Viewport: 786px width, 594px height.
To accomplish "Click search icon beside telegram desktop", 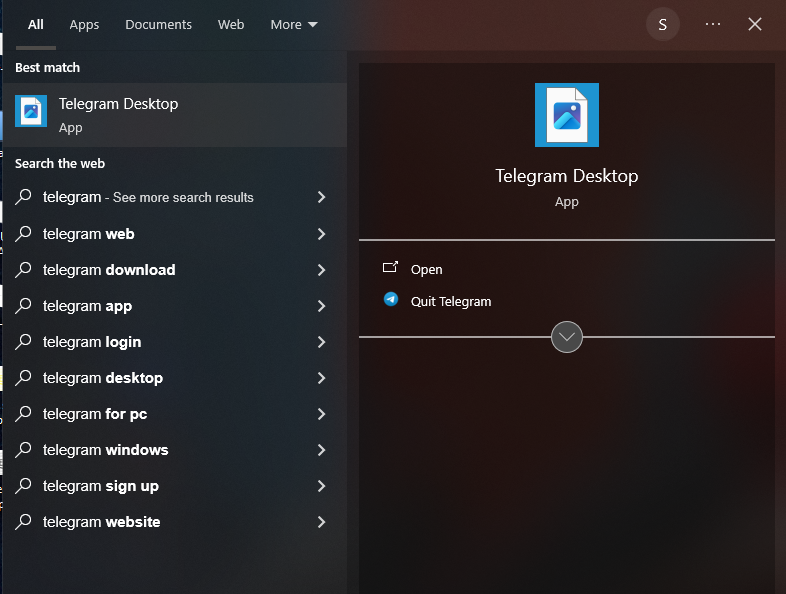I will 23,377.
